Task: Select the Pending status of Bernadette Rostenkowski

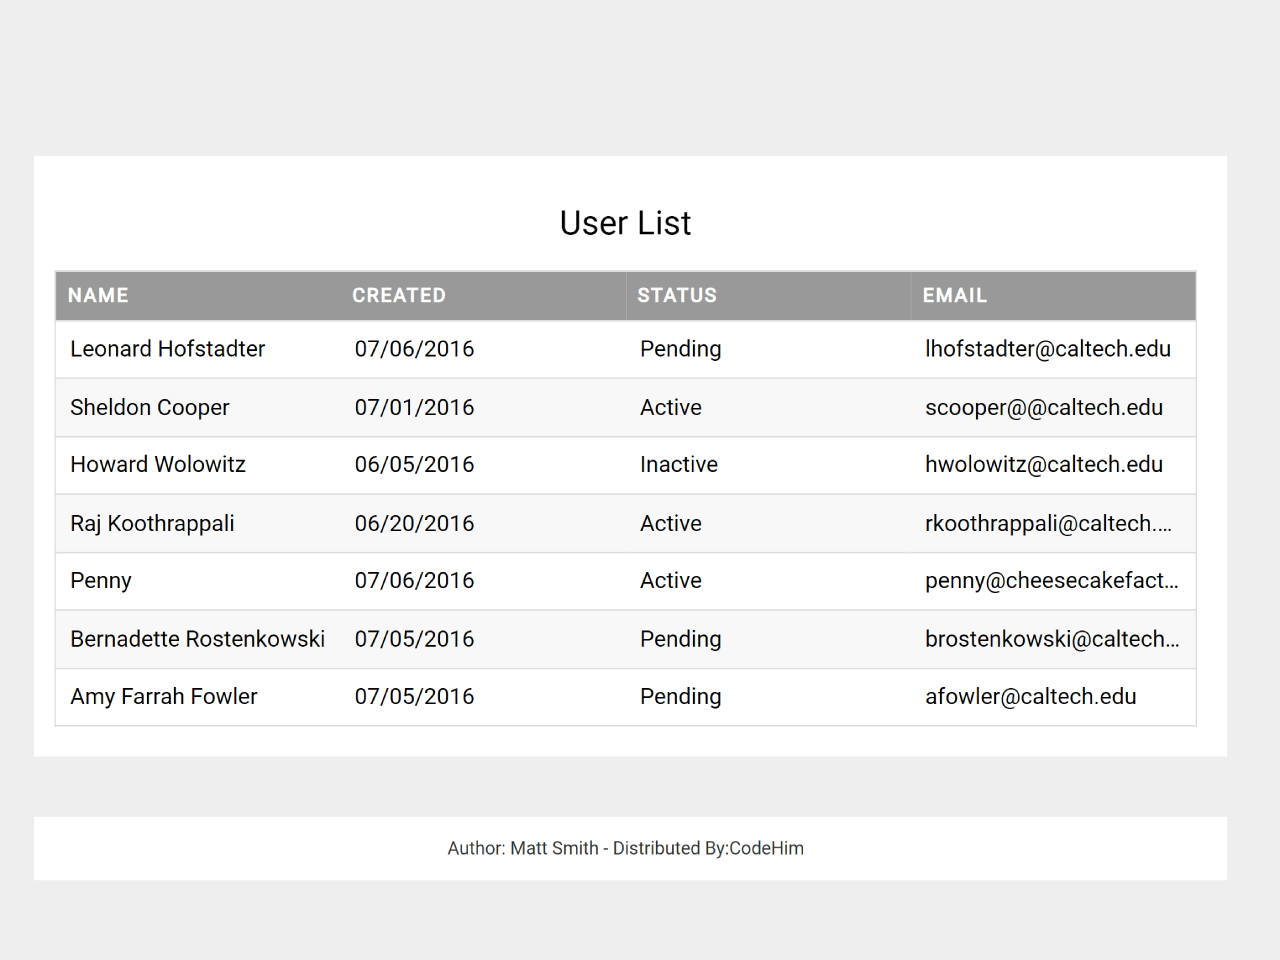Action: 680,639
